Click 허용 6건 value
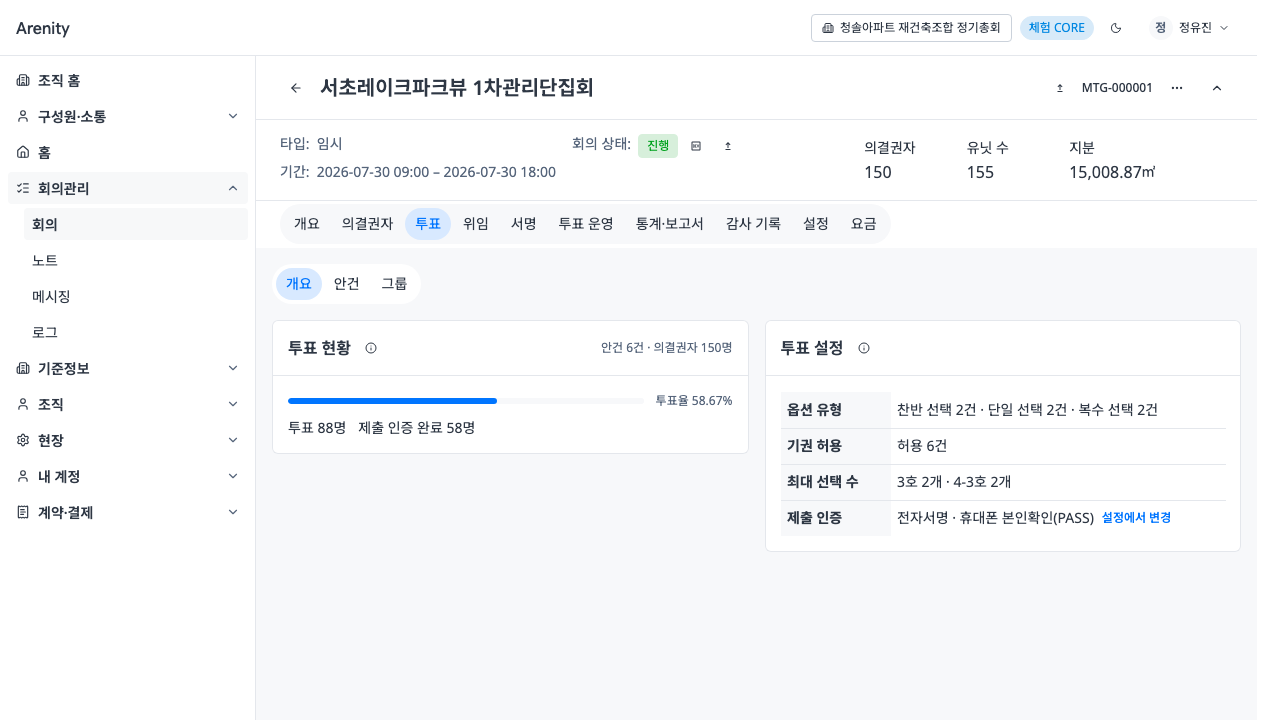The height and width of the screenshot is (720, 1268). [x=922, y=446]
